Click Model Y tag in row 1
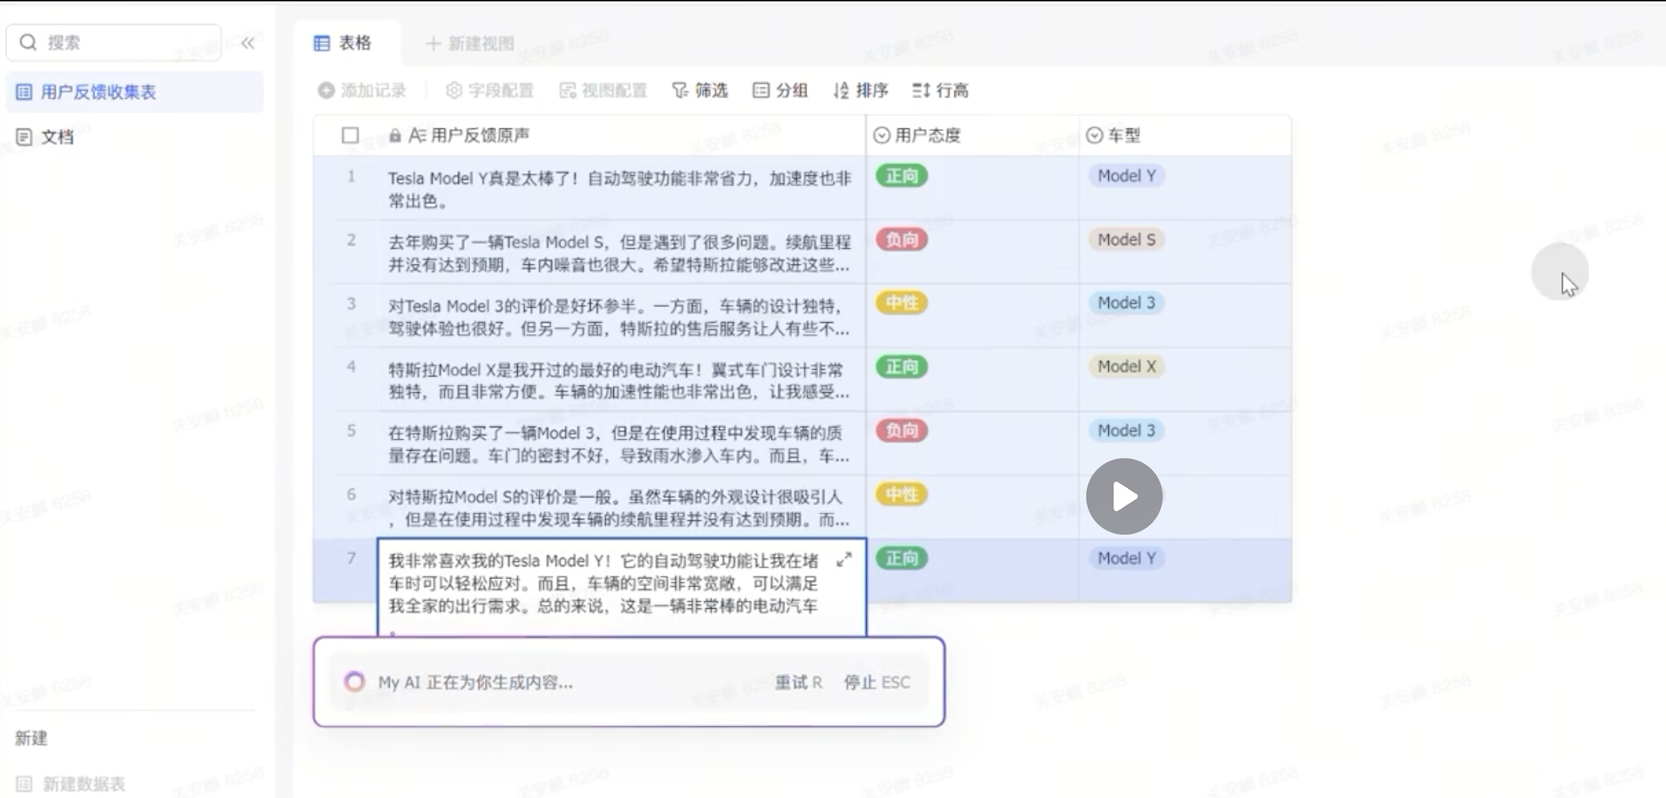This screenshot has height=798, width=1666. [1126, 176]
